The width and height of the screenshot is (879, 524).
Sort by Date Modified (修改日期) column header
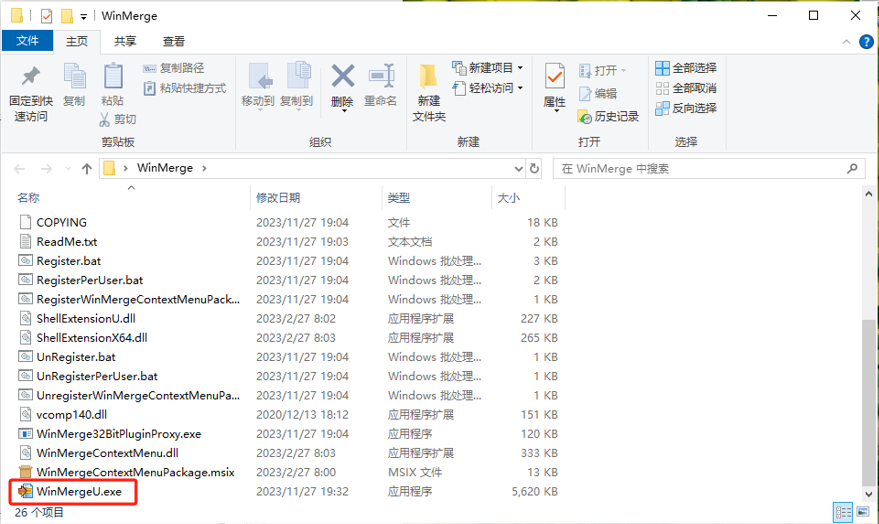(x=278, y=198)
